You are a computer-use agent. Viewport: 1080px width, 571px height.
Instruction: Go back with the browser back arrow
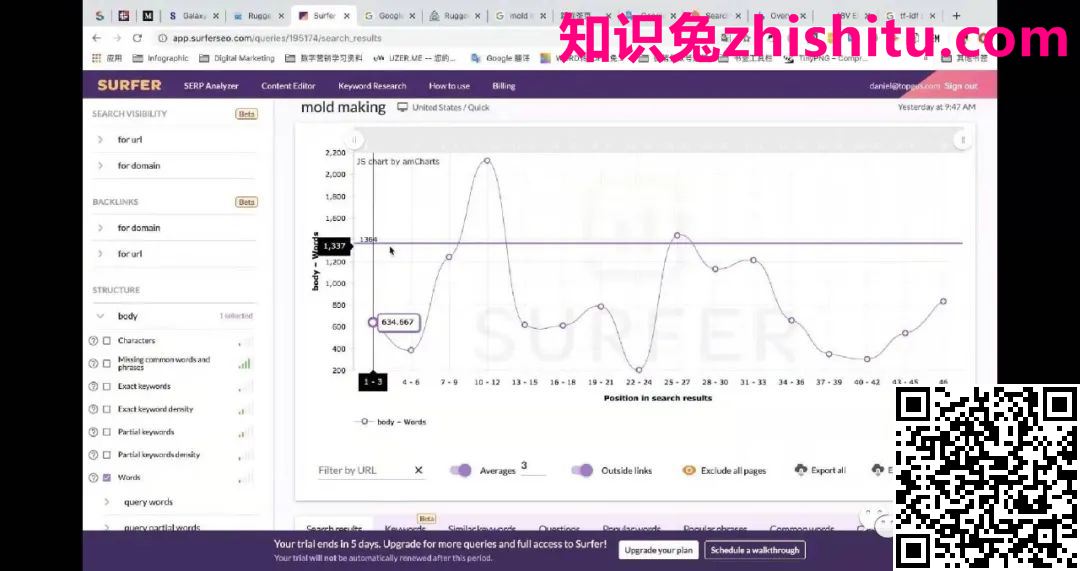click(96, 38)
